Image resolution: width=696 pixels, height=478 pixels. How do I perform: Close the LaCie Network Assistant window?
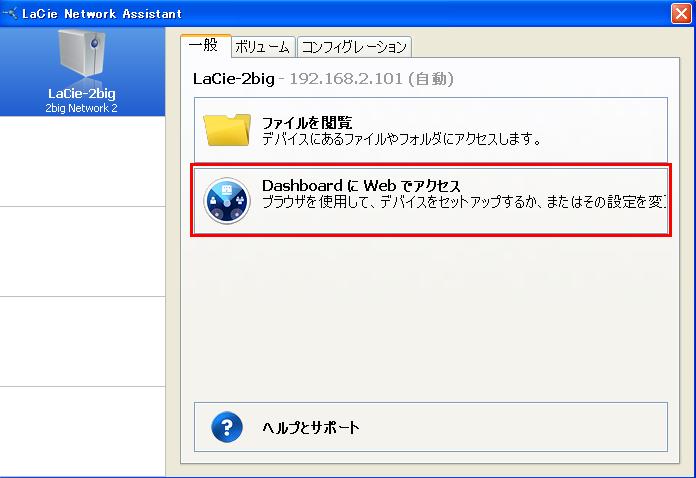click(681, 13)
